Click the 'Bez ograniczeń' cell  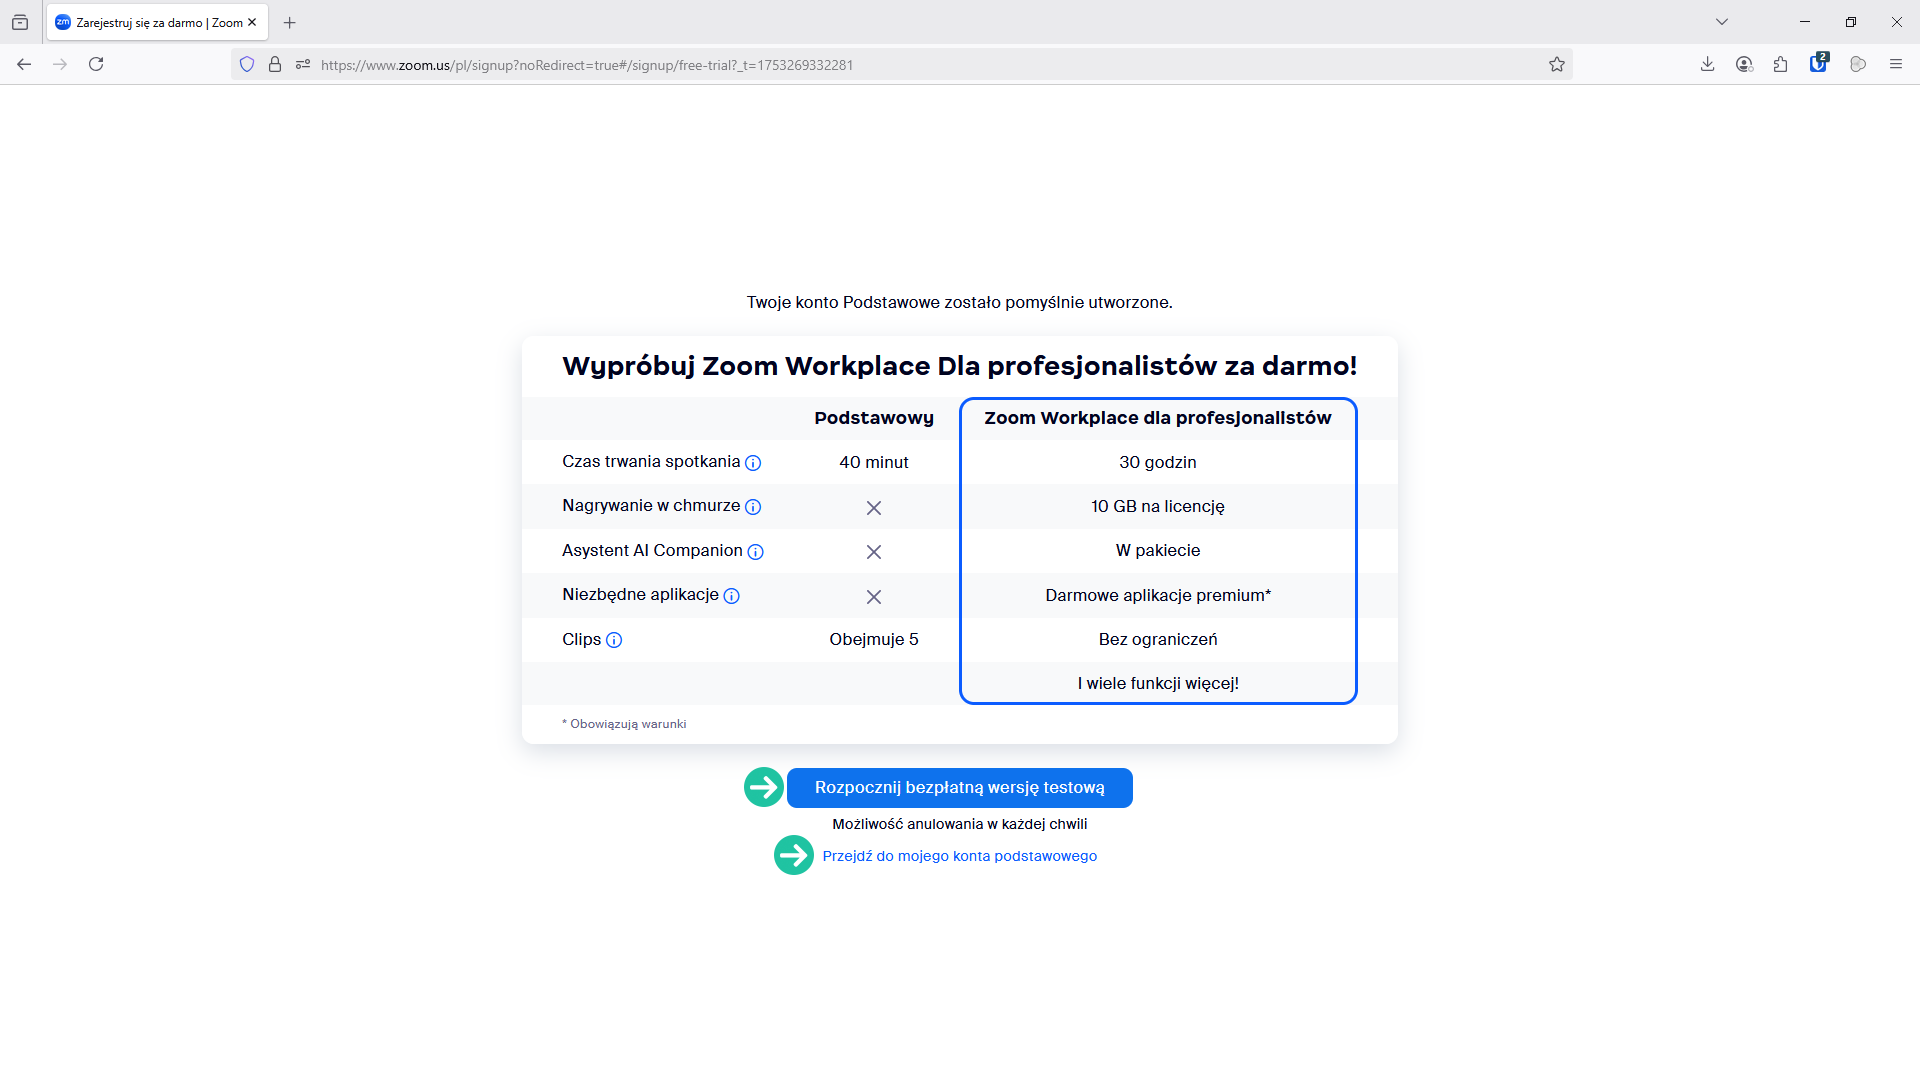pyautogui.click(x=1158, y=639)
